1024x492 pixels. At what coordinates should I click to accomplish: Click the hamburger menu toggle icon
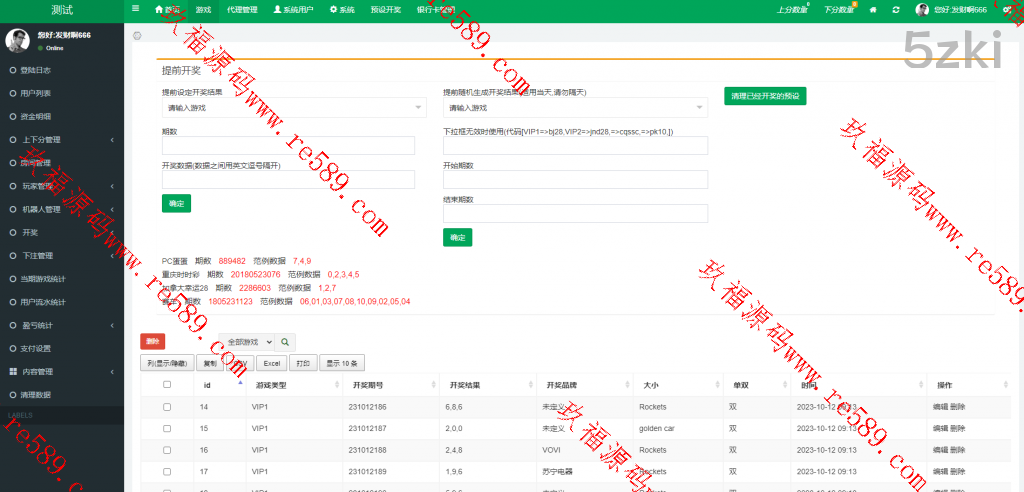136,9
